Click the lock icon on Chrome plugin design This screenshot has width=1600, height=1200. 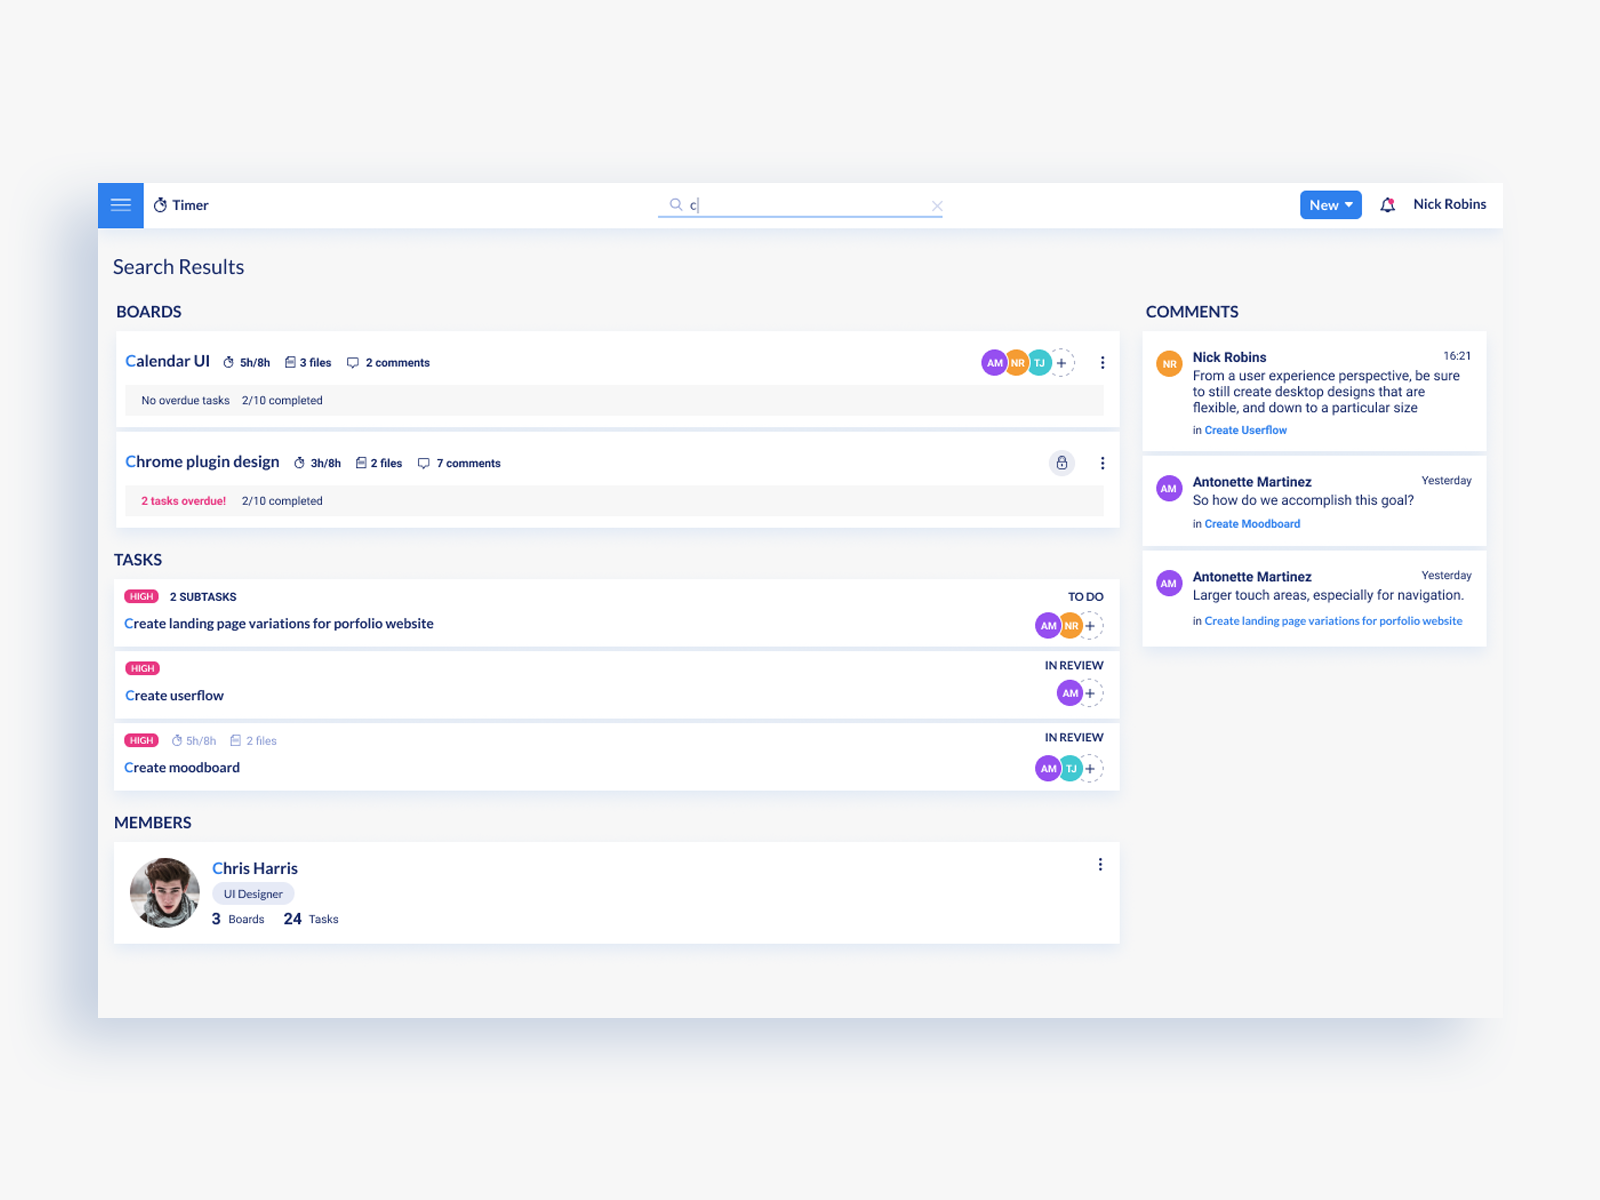click(1061, 463)
